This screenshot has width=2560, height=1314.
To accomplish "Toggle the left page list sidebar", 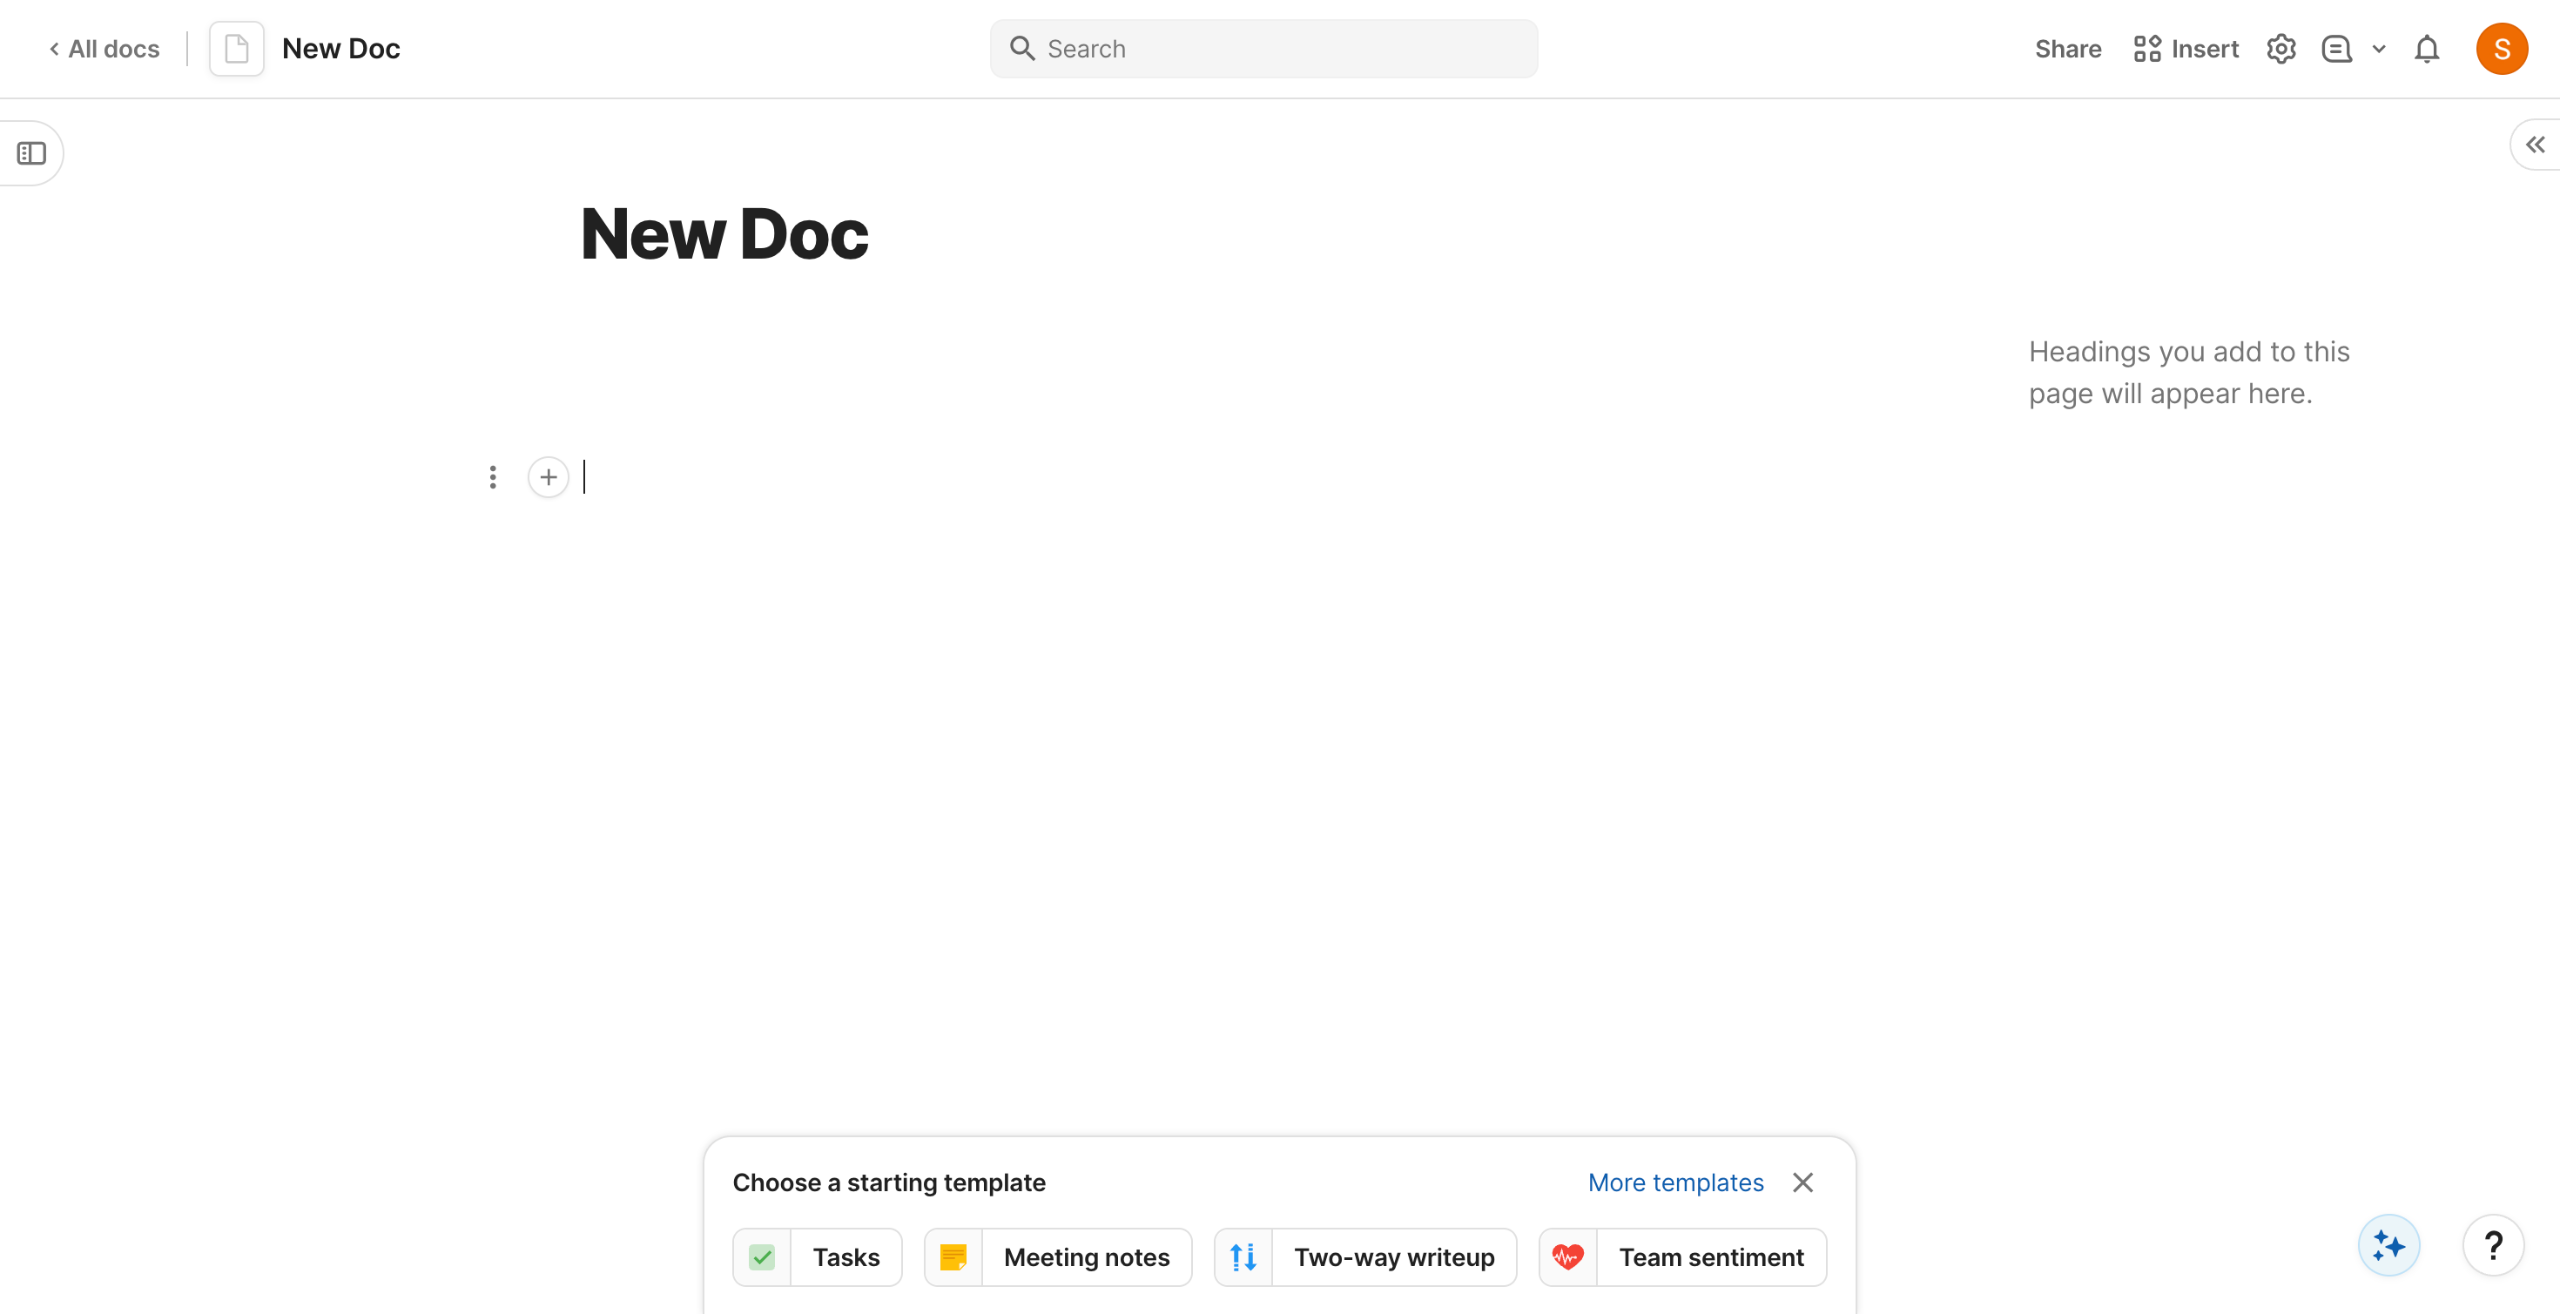I will pyautogui.click(x=32, y=153).
